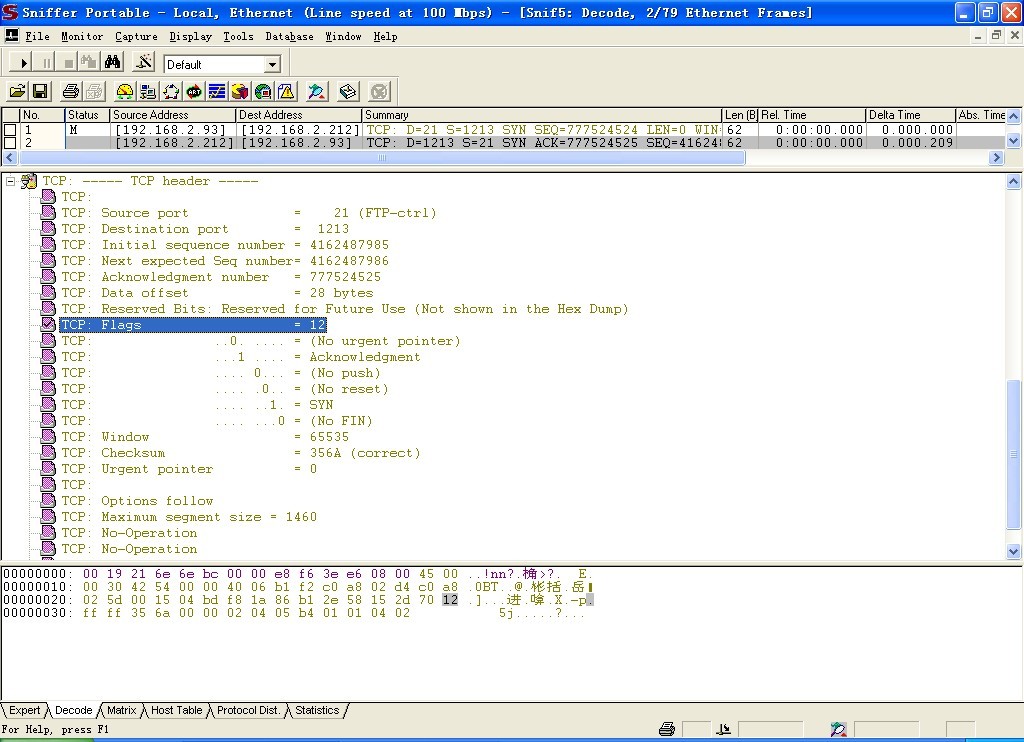Click the Print toolbar icon
The image size is (1024, 742).
(71, 91)
